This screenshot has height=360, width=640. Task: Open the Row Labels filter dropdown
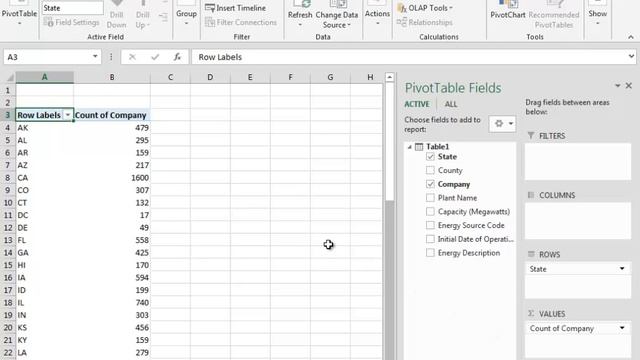point(68,115)
